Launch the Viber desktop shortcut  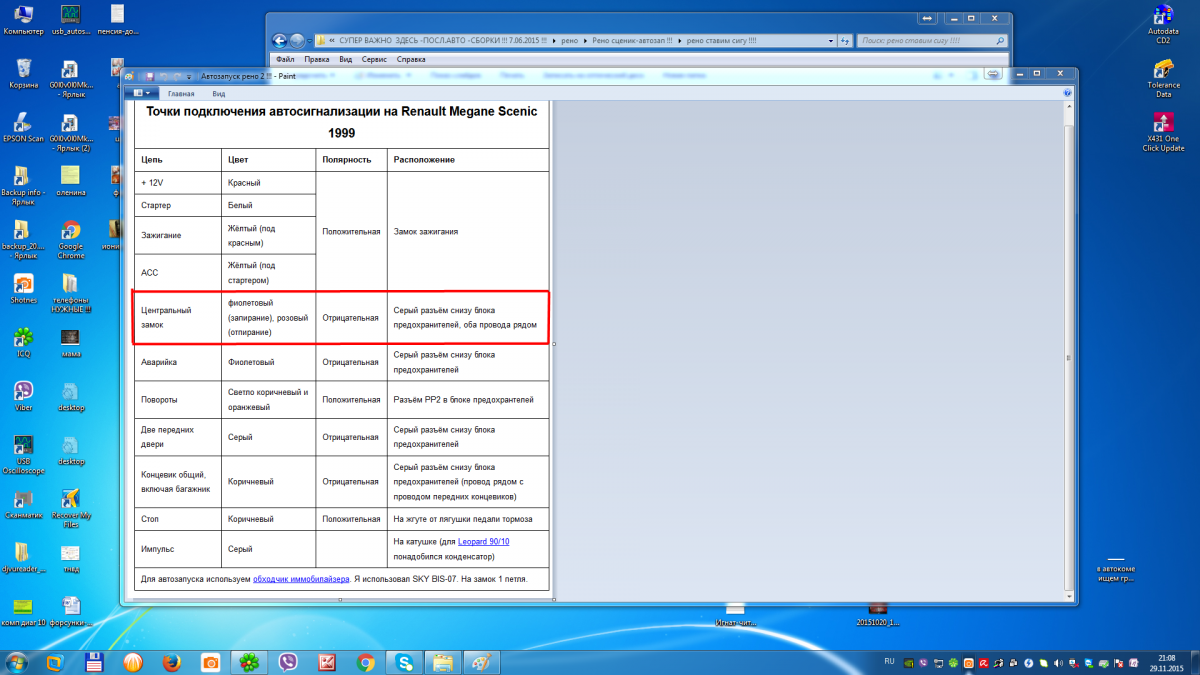click(23, 395)
